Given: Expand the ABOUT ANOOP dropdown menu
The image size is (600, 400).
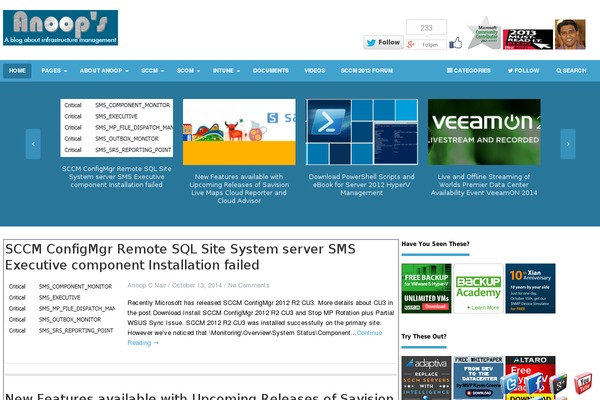Looking at the screenshot, I should (x=104, y=71).
